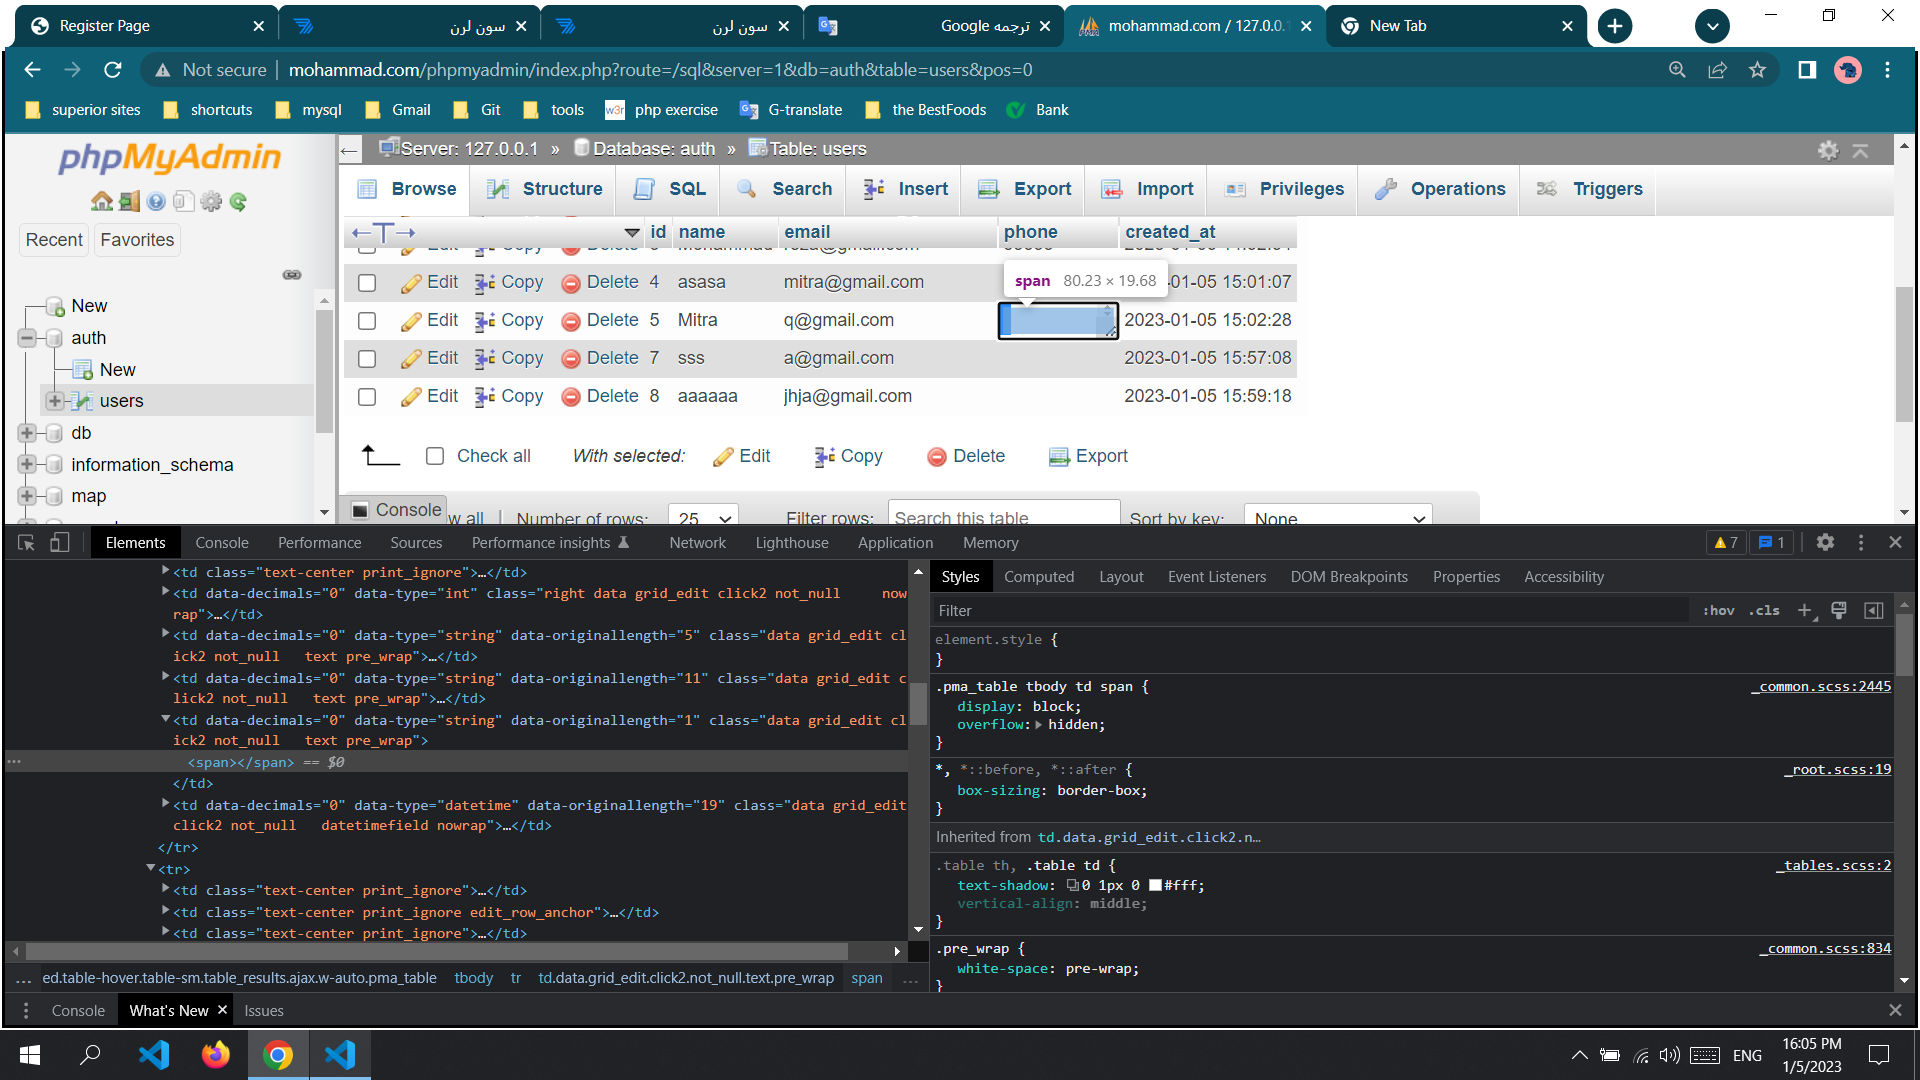
Task: Tick the checkbox for the aaaaaa row
Action: click(x=367, y=397)
